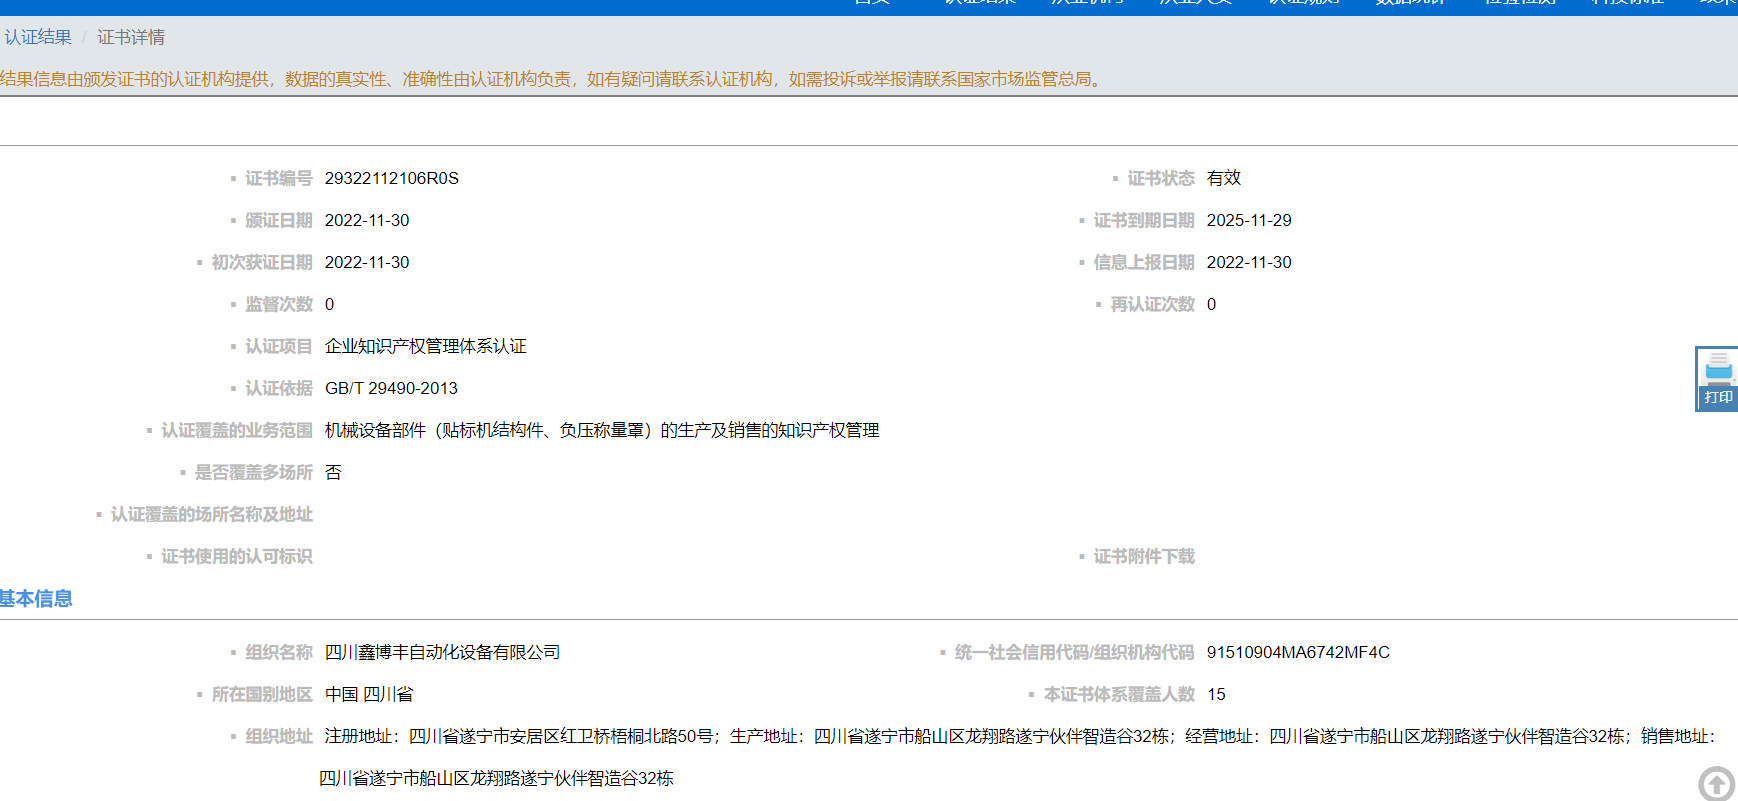The width and height of the screenshot is (1738, 801).
Task: Click the back-to-top arrow icon
Action: [1716, 784]
